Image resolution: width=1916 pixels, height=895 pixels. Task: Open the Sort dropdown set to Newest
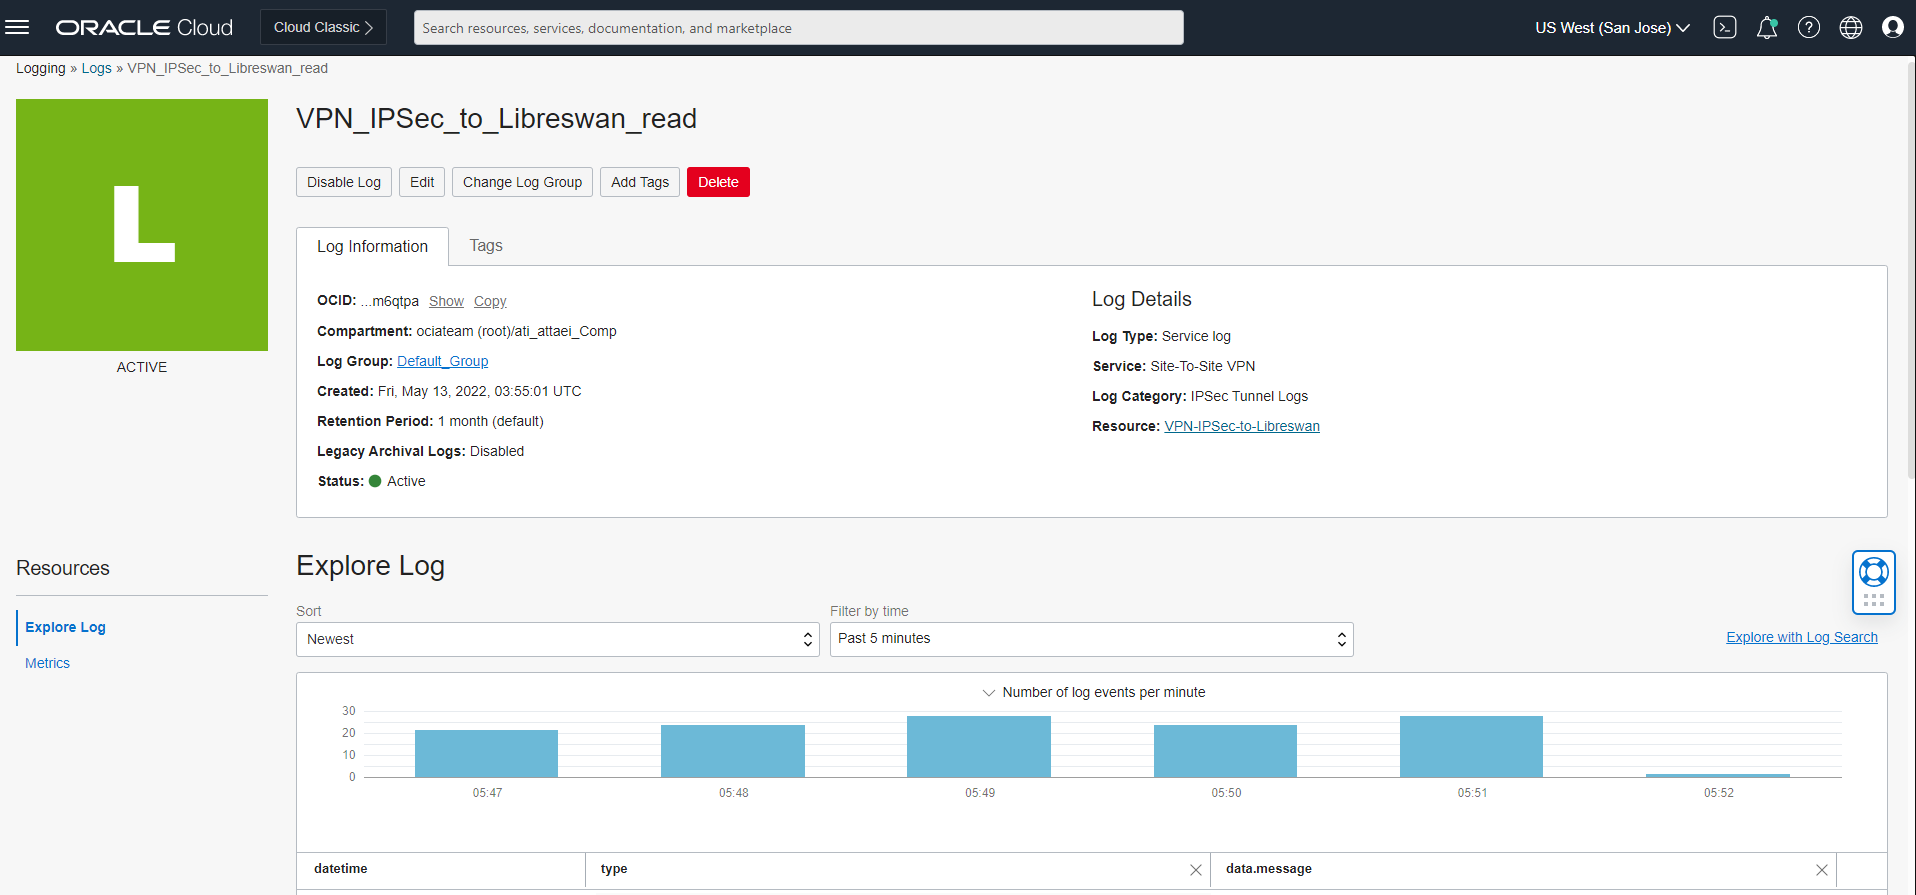557,639
